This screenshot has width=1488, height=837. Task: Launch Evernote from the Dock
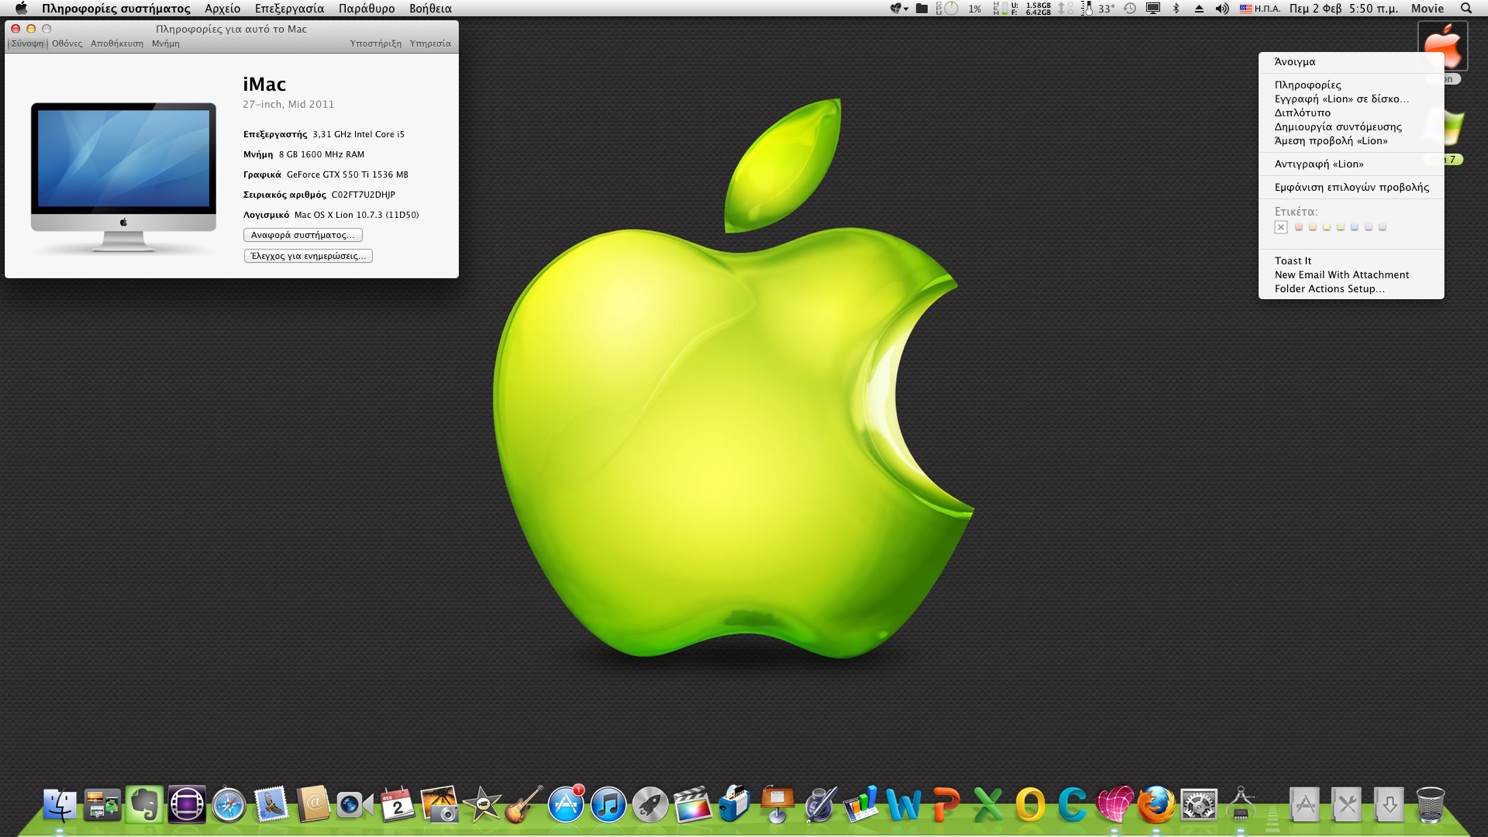(144, 805)
